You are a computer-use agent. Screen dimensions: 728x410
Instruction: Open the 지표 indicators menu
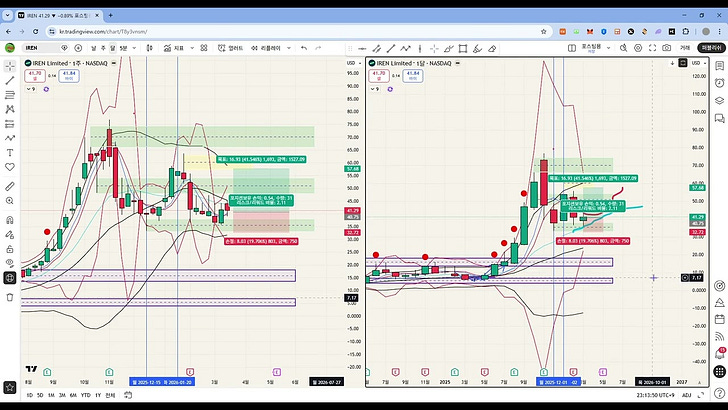click(x=174, y=48)
